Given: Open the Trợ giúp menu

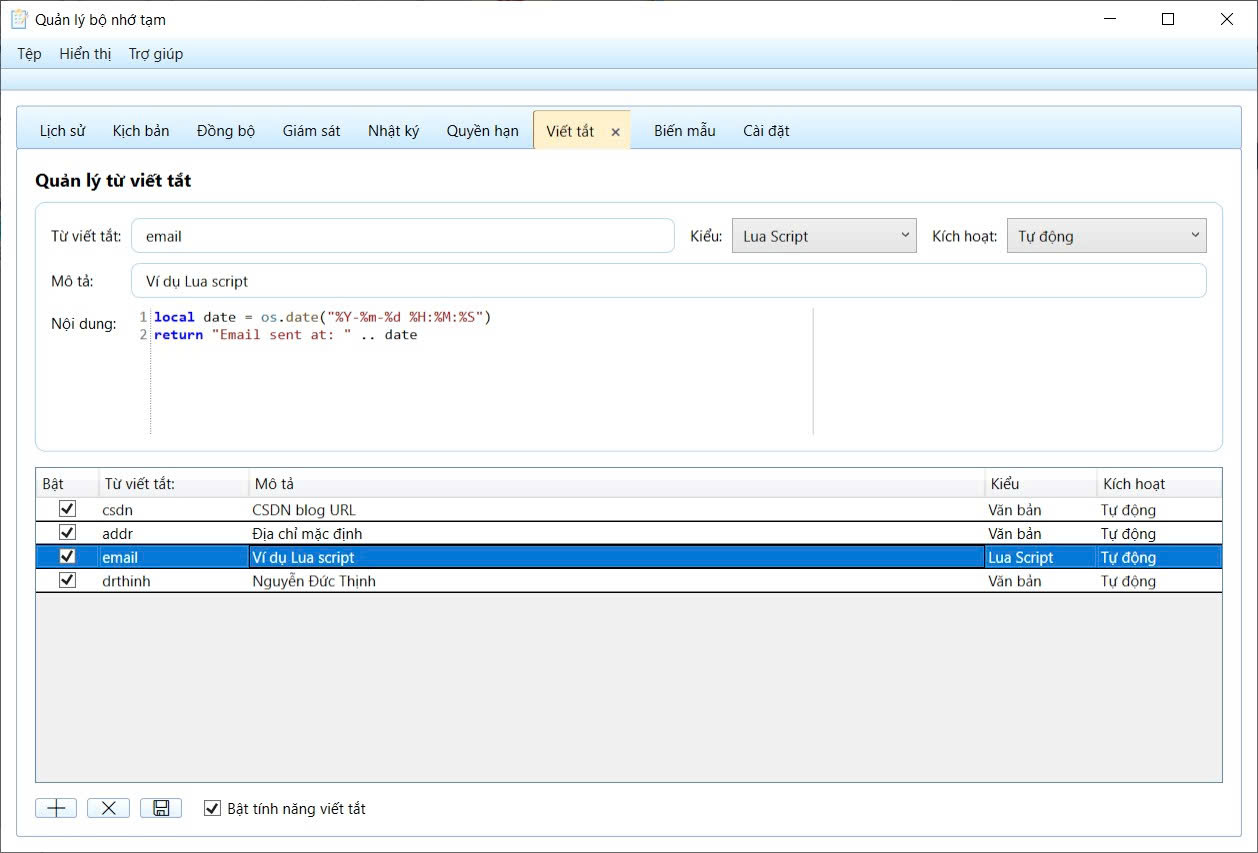Looking at the screenshot, I should (156, 54).
